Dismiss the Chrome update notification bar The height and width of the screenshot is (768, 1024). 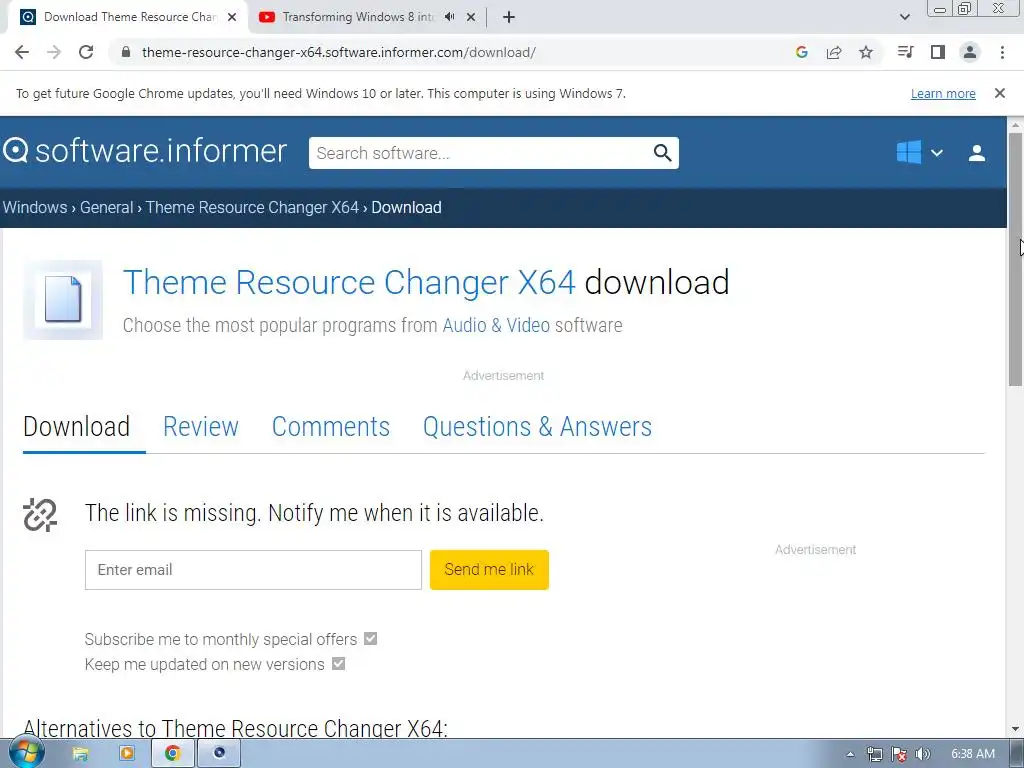(1000, 93)
